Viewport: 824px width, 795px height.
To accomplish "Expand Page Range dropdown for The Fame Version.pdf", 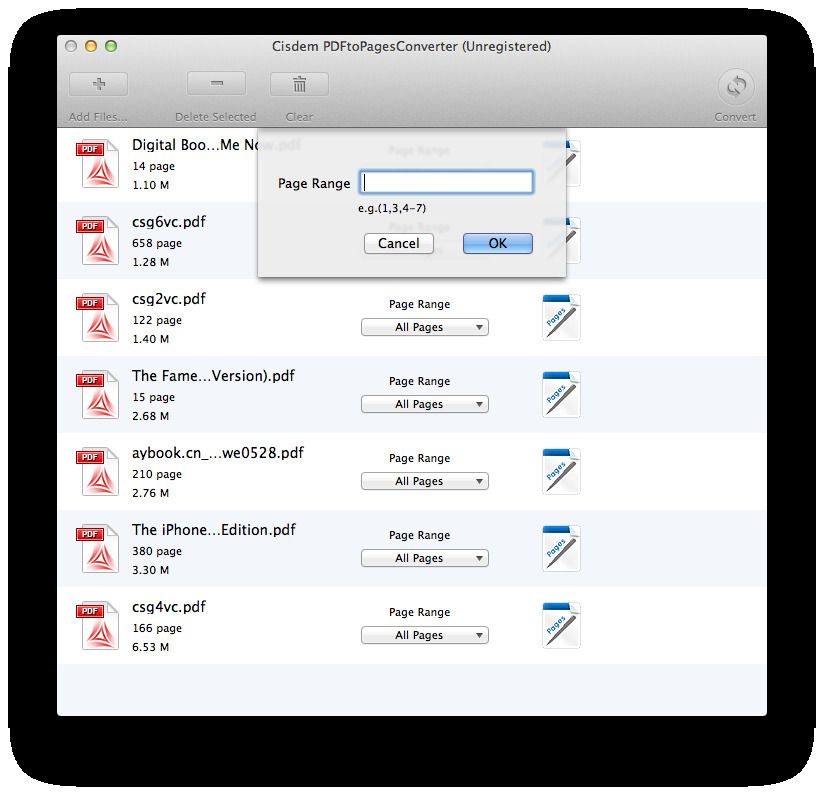I will 424,404.
